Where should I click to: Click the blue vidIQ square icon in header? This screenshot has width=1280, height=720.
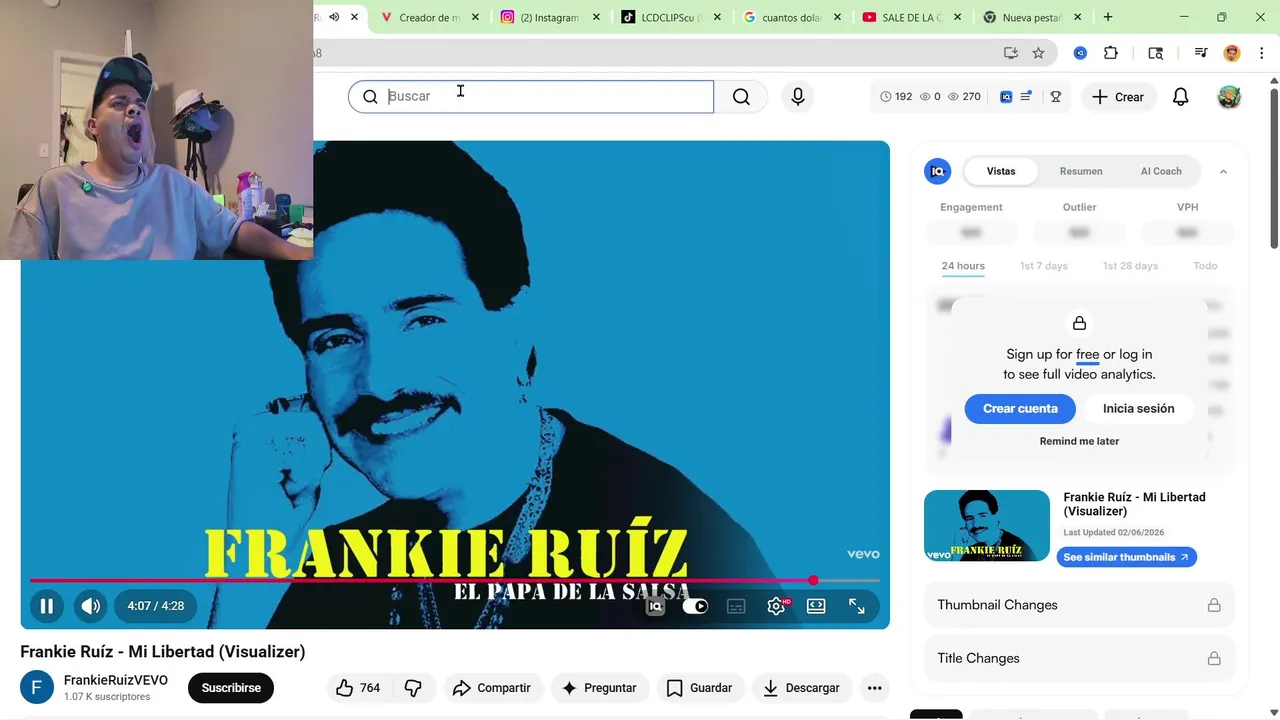pyautogui.click(x=1006, y=97)
